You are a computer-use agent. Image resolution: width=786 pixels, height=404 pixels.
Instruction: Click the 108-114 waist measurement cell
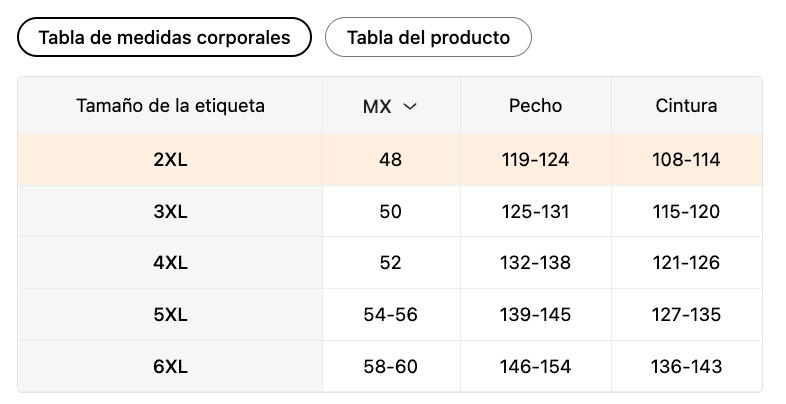click(686, 160)
